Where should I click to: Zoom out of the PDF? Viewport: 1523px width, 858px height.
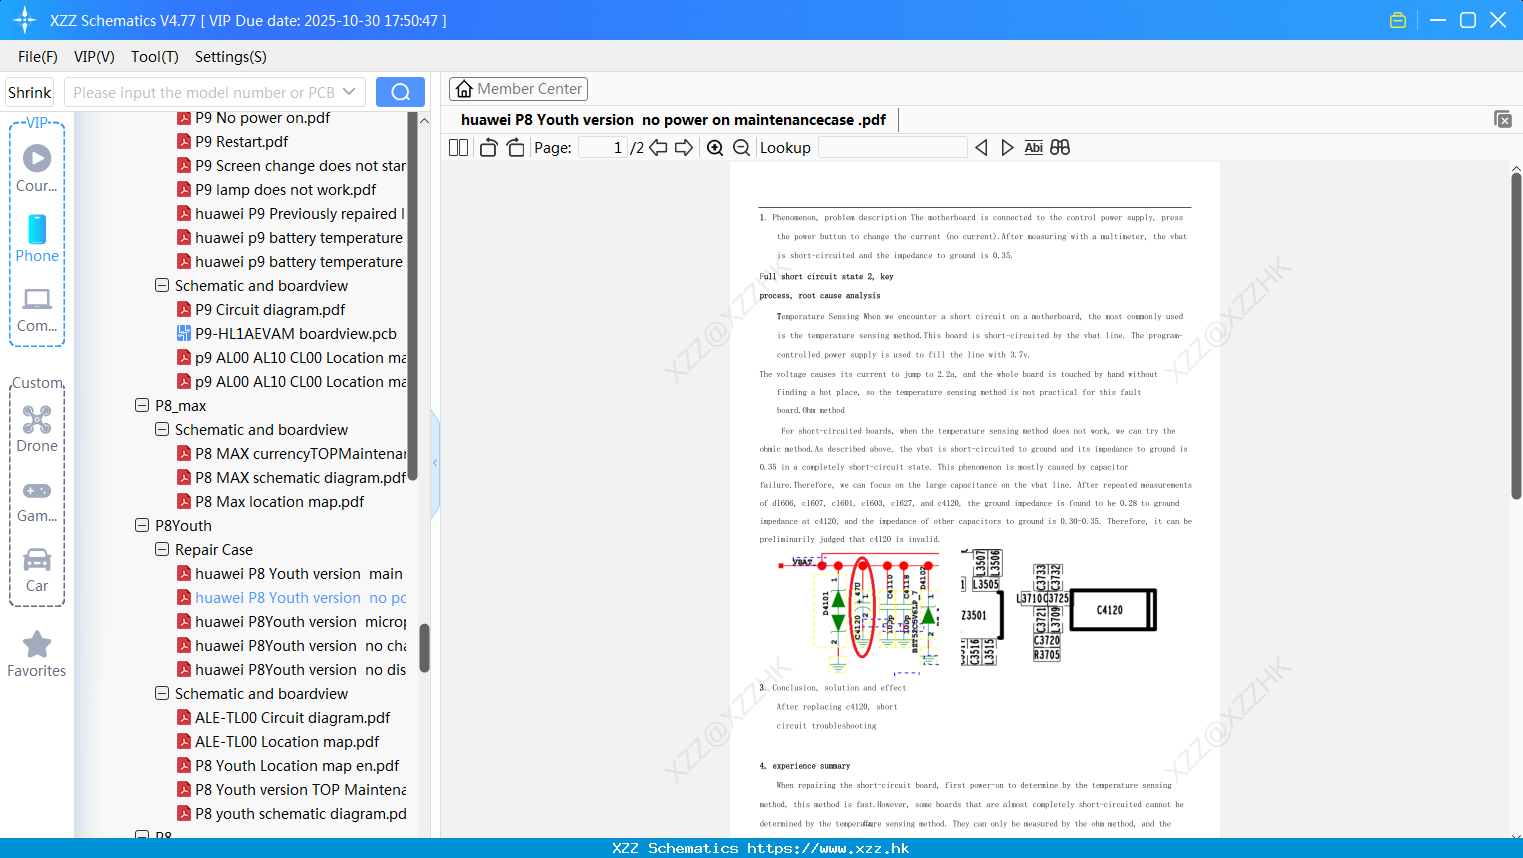(x=741, y=148)
